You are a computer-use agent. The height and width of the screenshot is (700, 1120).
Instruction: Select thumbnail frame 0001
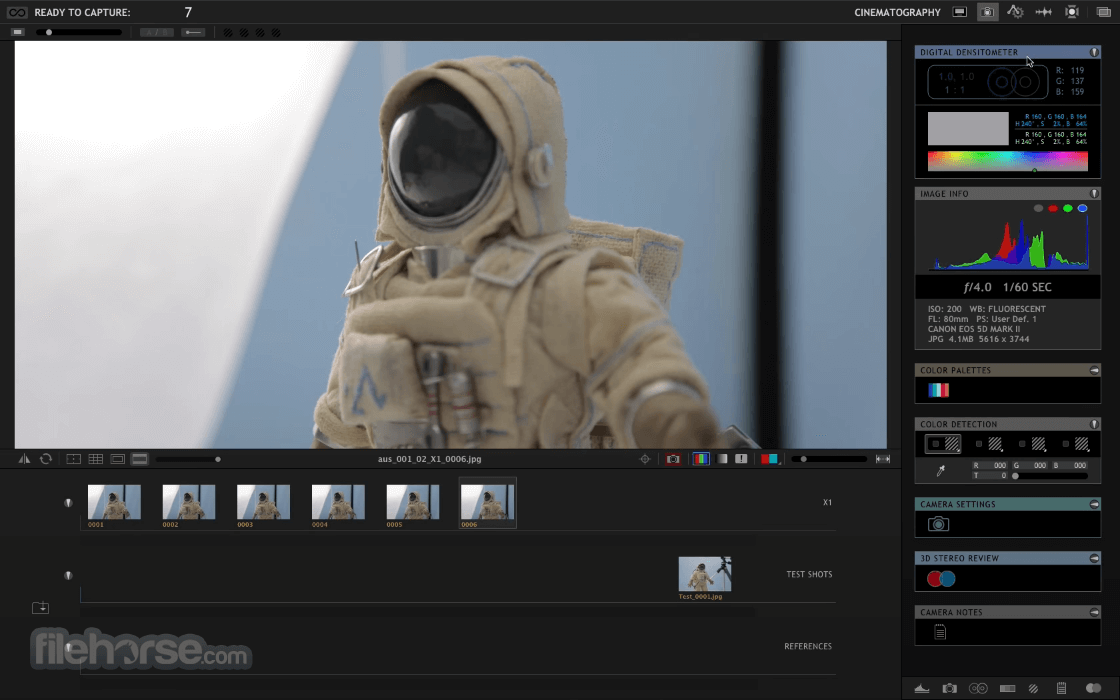point(114,502)
